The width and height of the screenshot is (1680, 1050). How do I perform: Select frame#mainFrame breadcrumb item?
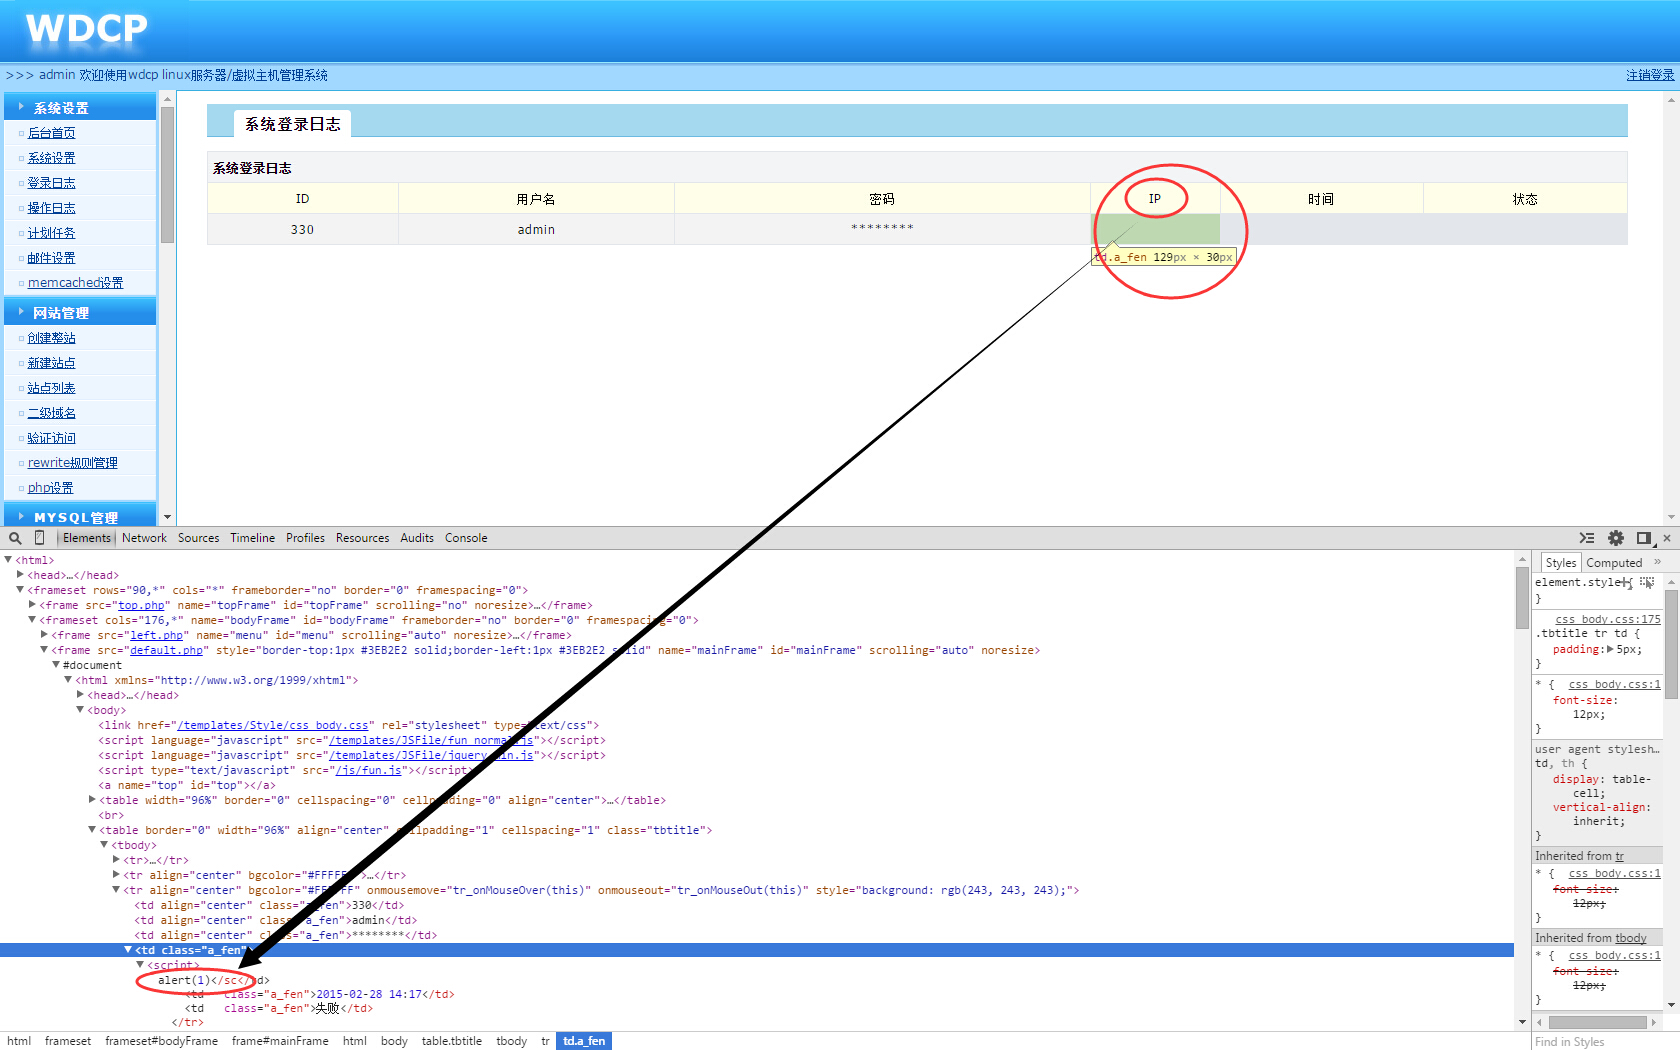point(280,1041)
